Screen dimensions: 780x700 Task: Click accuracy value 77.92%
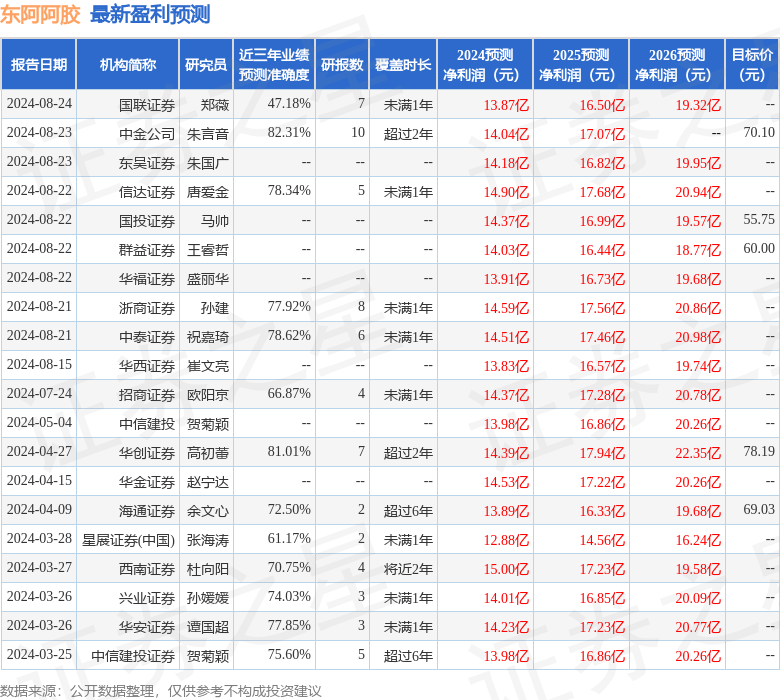pyautogui.click(x=289, y=307)
